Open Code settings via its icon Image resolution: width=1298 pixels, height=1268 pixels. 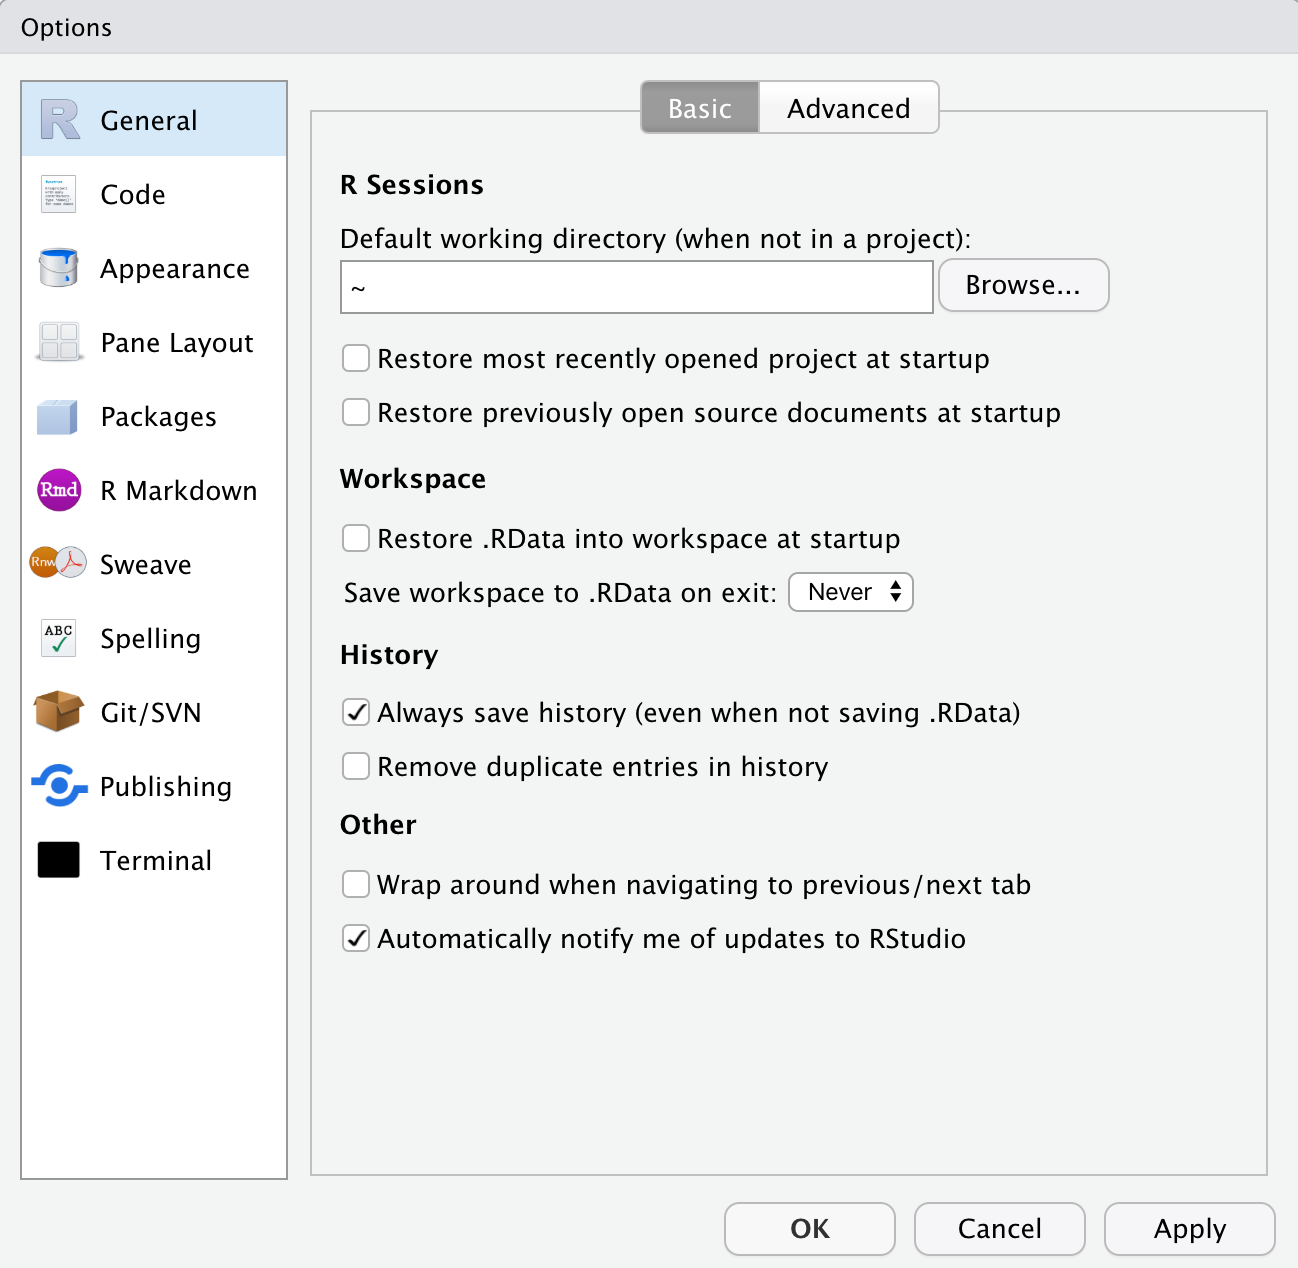[57, 194]
